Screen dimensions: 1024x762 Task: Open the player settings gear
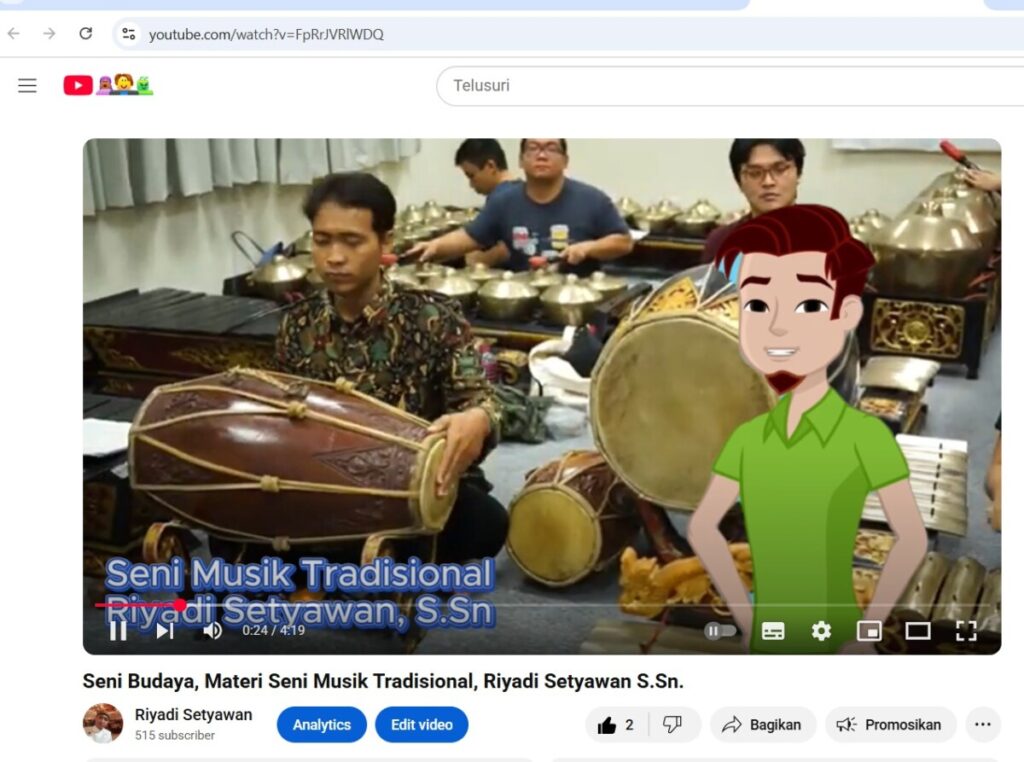point(821,631)
